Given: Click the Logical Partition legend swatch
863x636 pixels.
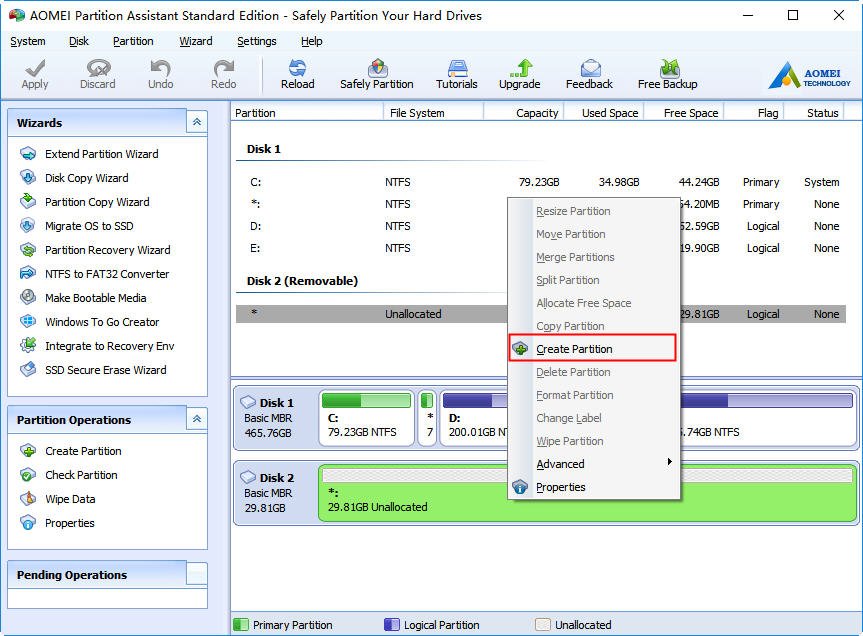Looking at the screenshot, I should click(392, 625).
